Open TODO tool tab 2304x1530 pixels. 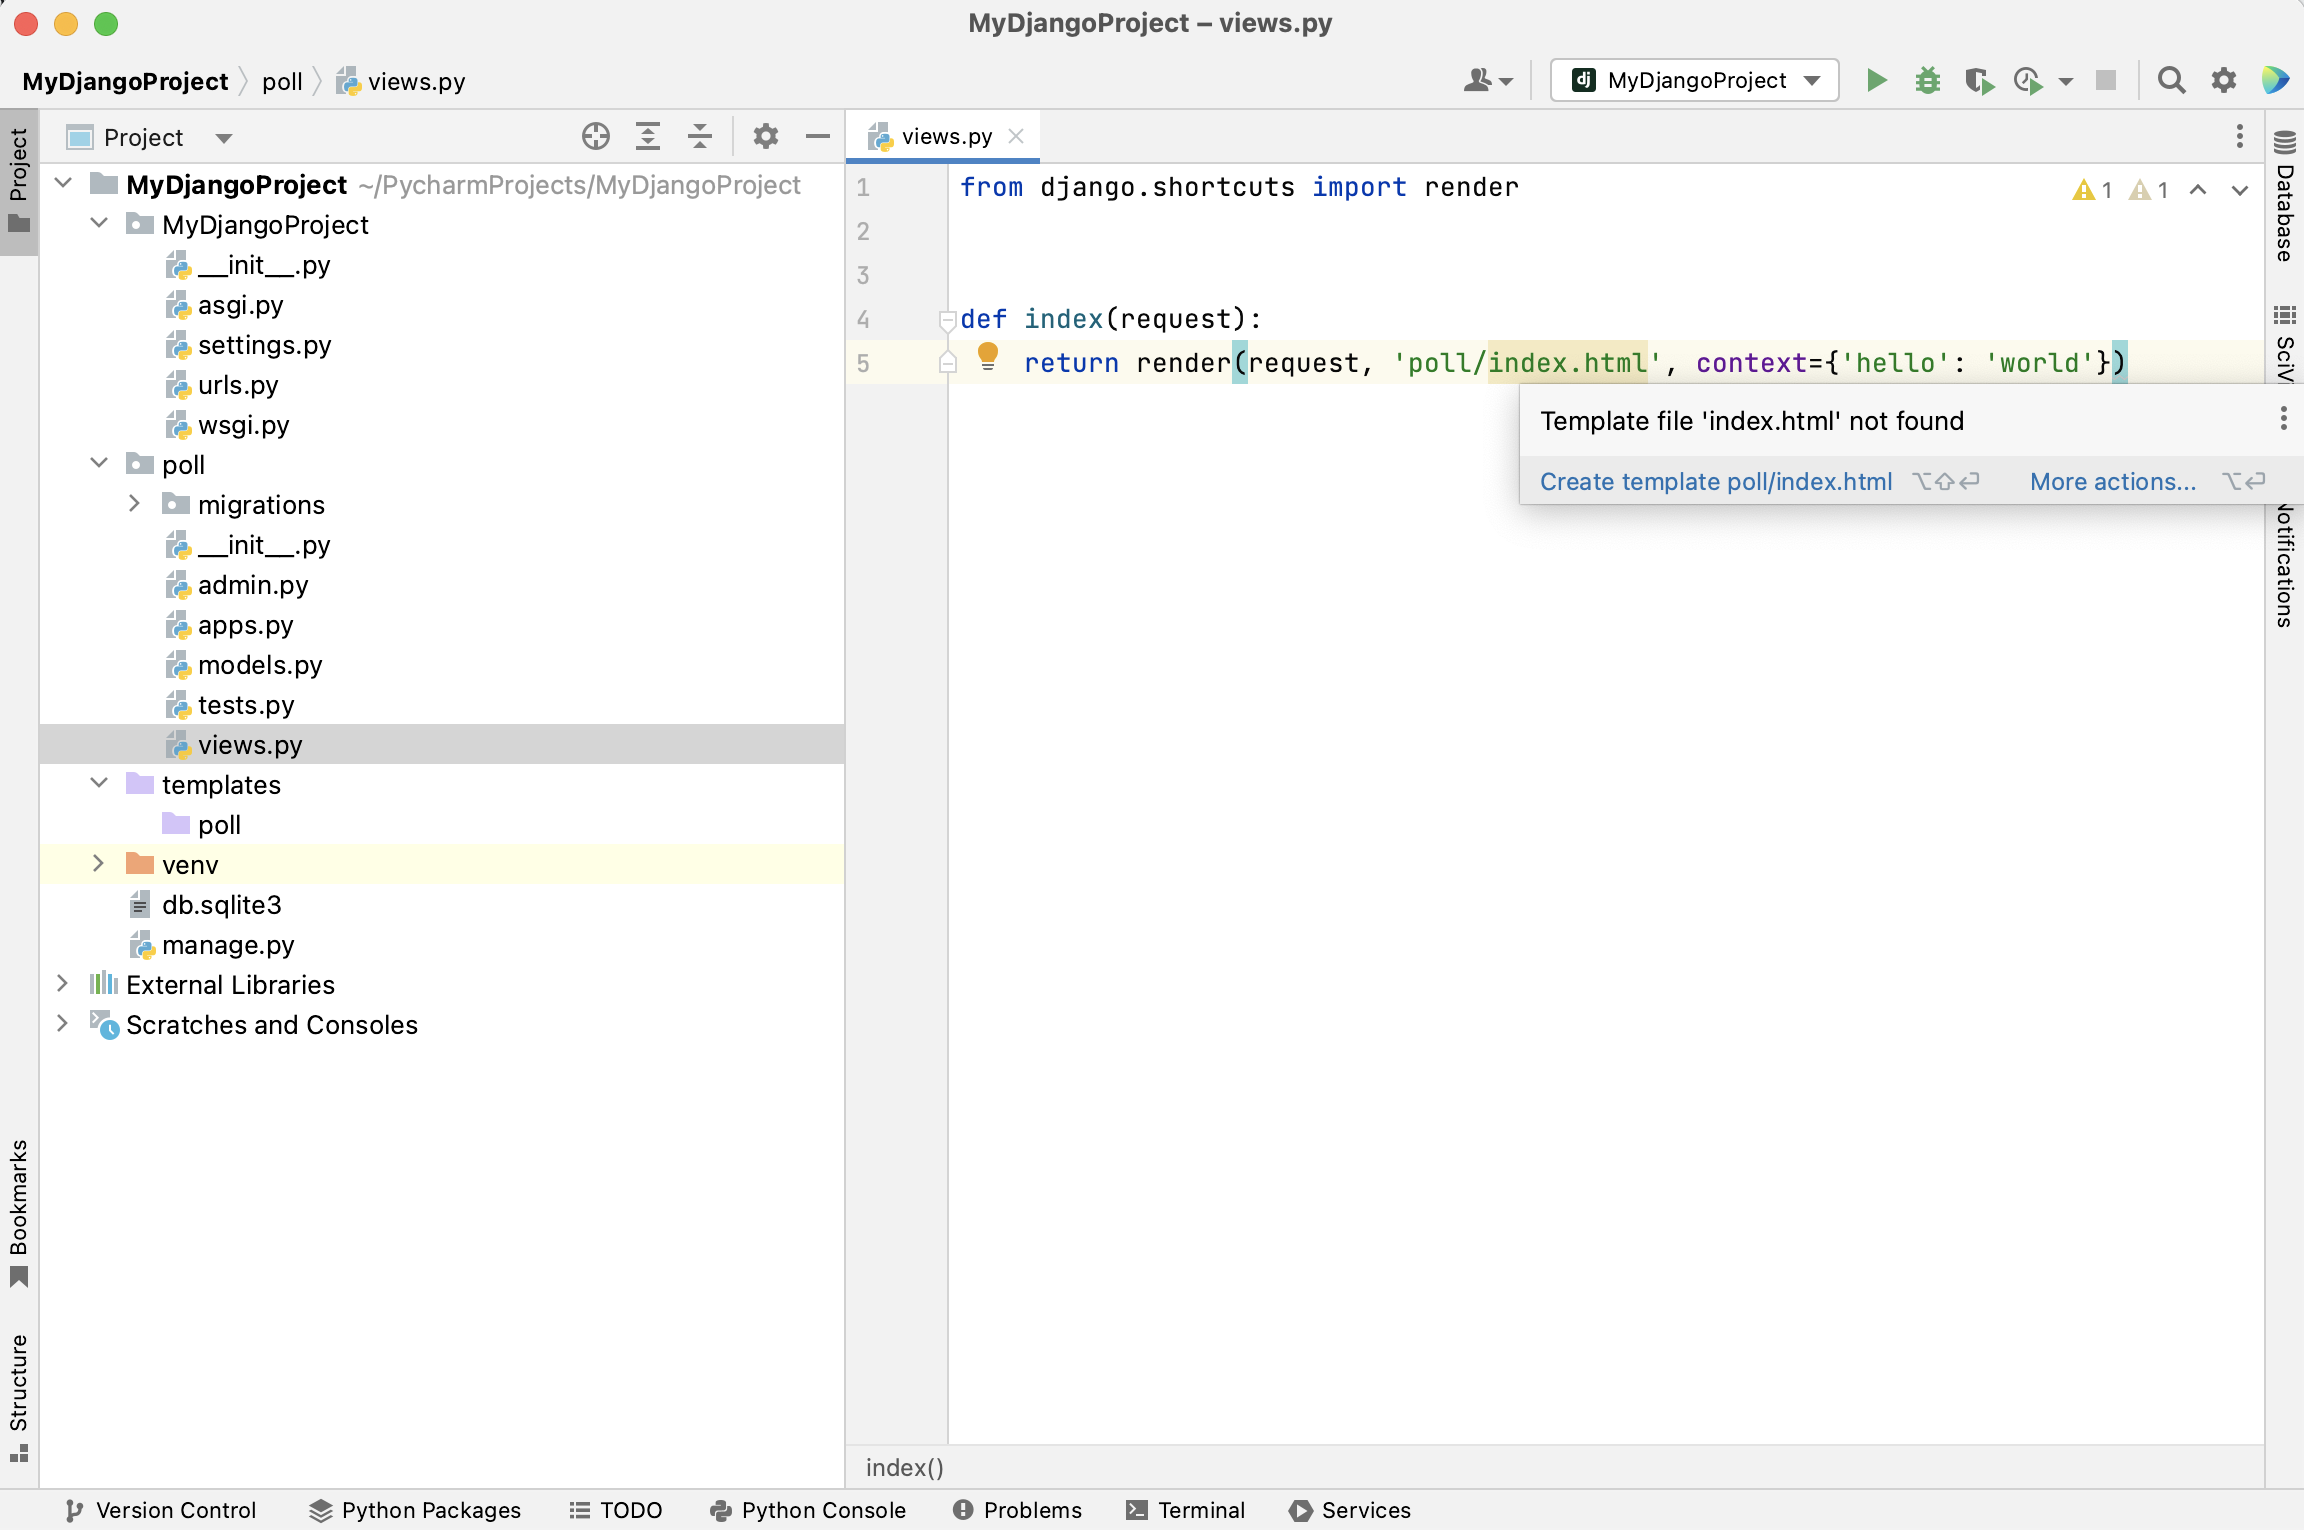click(615, 1510)
